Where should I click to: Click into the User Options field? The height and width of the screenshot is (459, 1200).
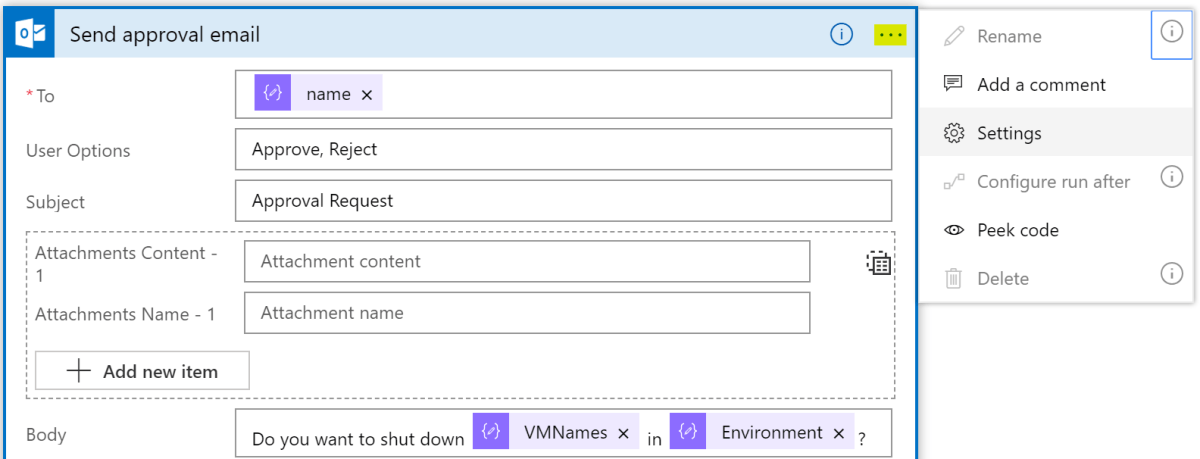(563, 150)
